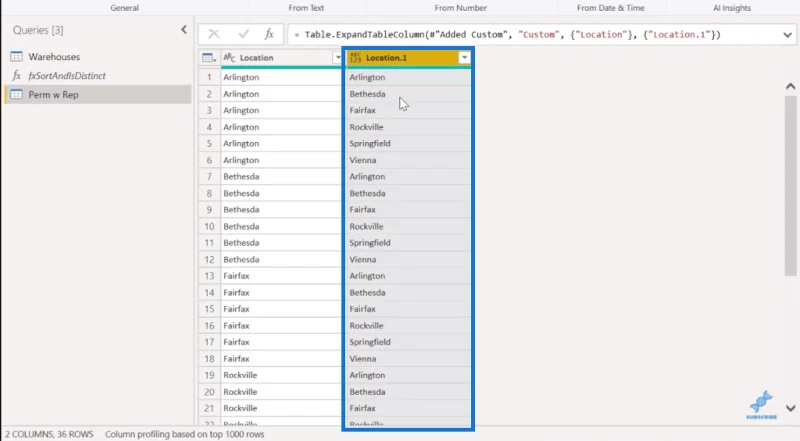Image resolution: width=800 pixels, height=441 pixels.
Task: Click the Queries [3] pane title
Action: (38, 30)
